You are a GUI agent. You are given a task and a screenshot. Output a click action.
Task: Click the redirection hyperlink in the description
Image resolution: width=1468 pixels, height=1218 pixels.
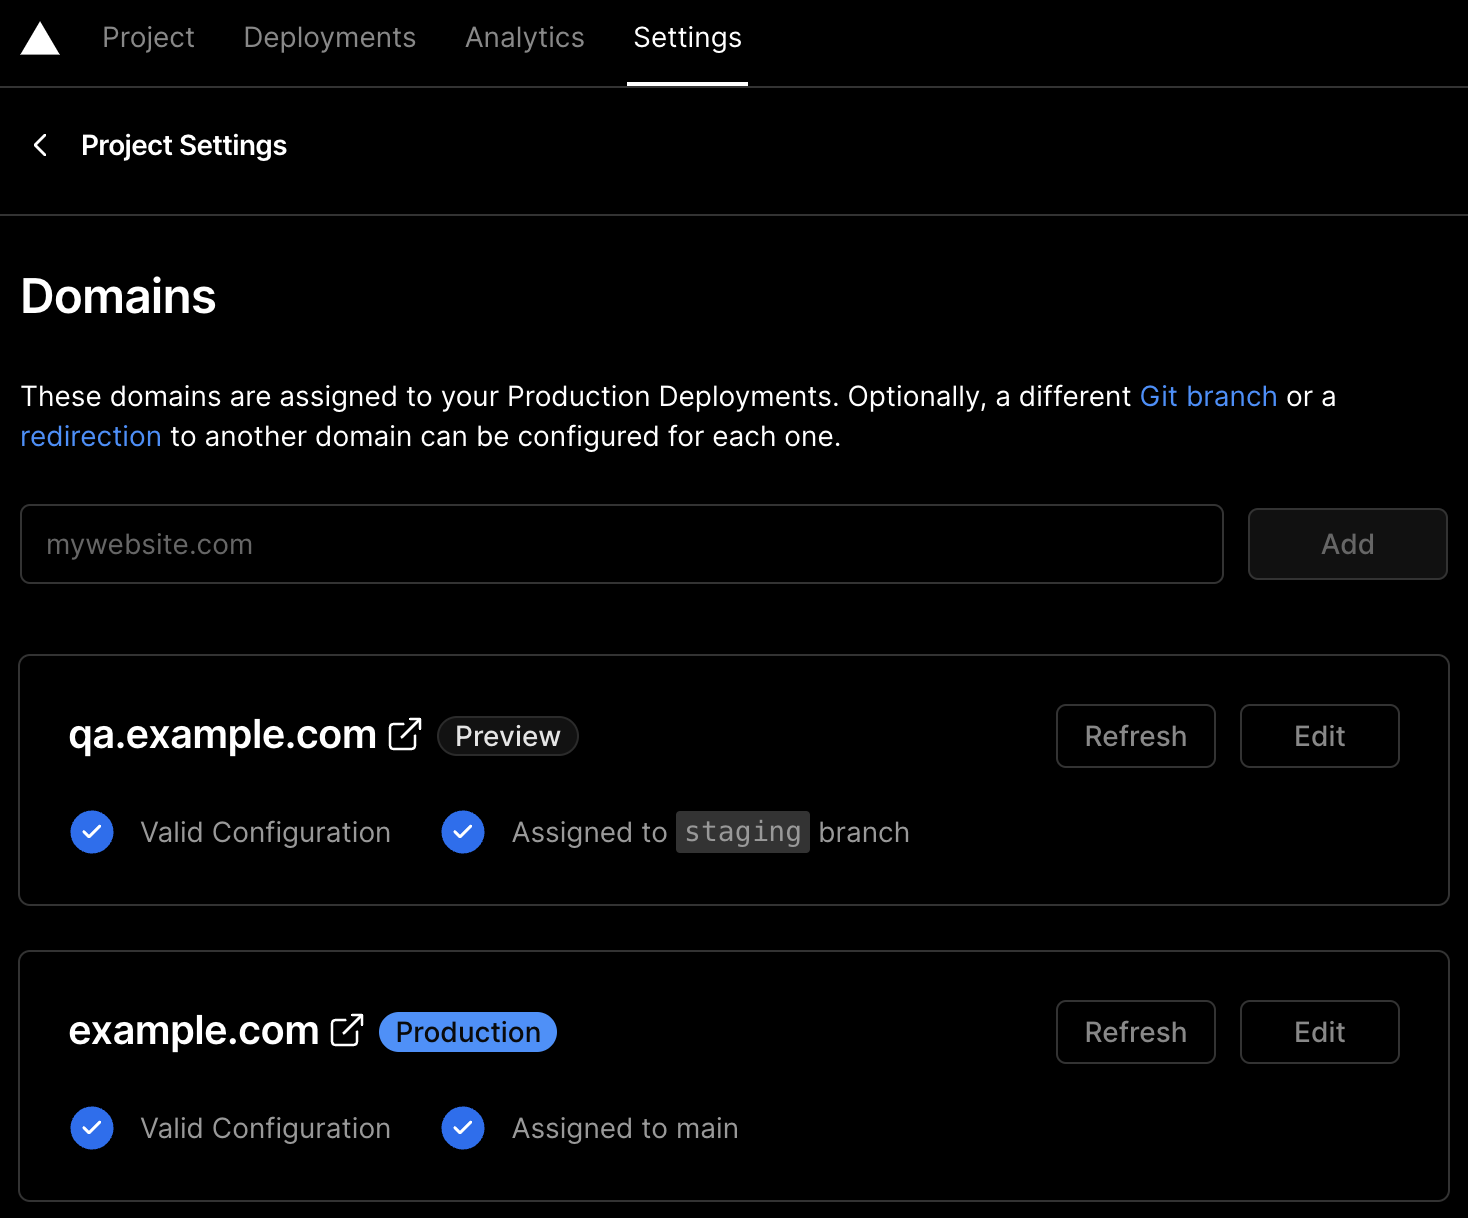90,436
